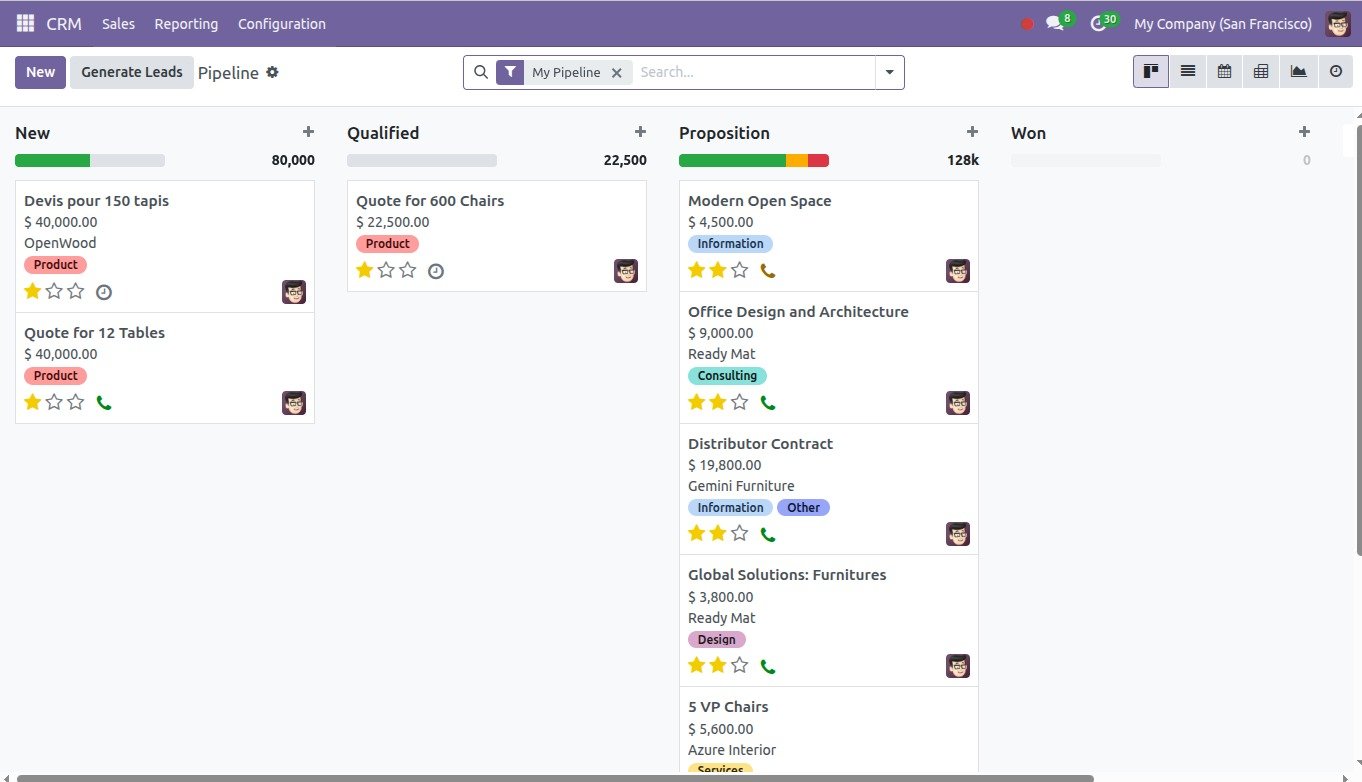
Task: Switch to calendar view
Action: tap(1224, 72)
